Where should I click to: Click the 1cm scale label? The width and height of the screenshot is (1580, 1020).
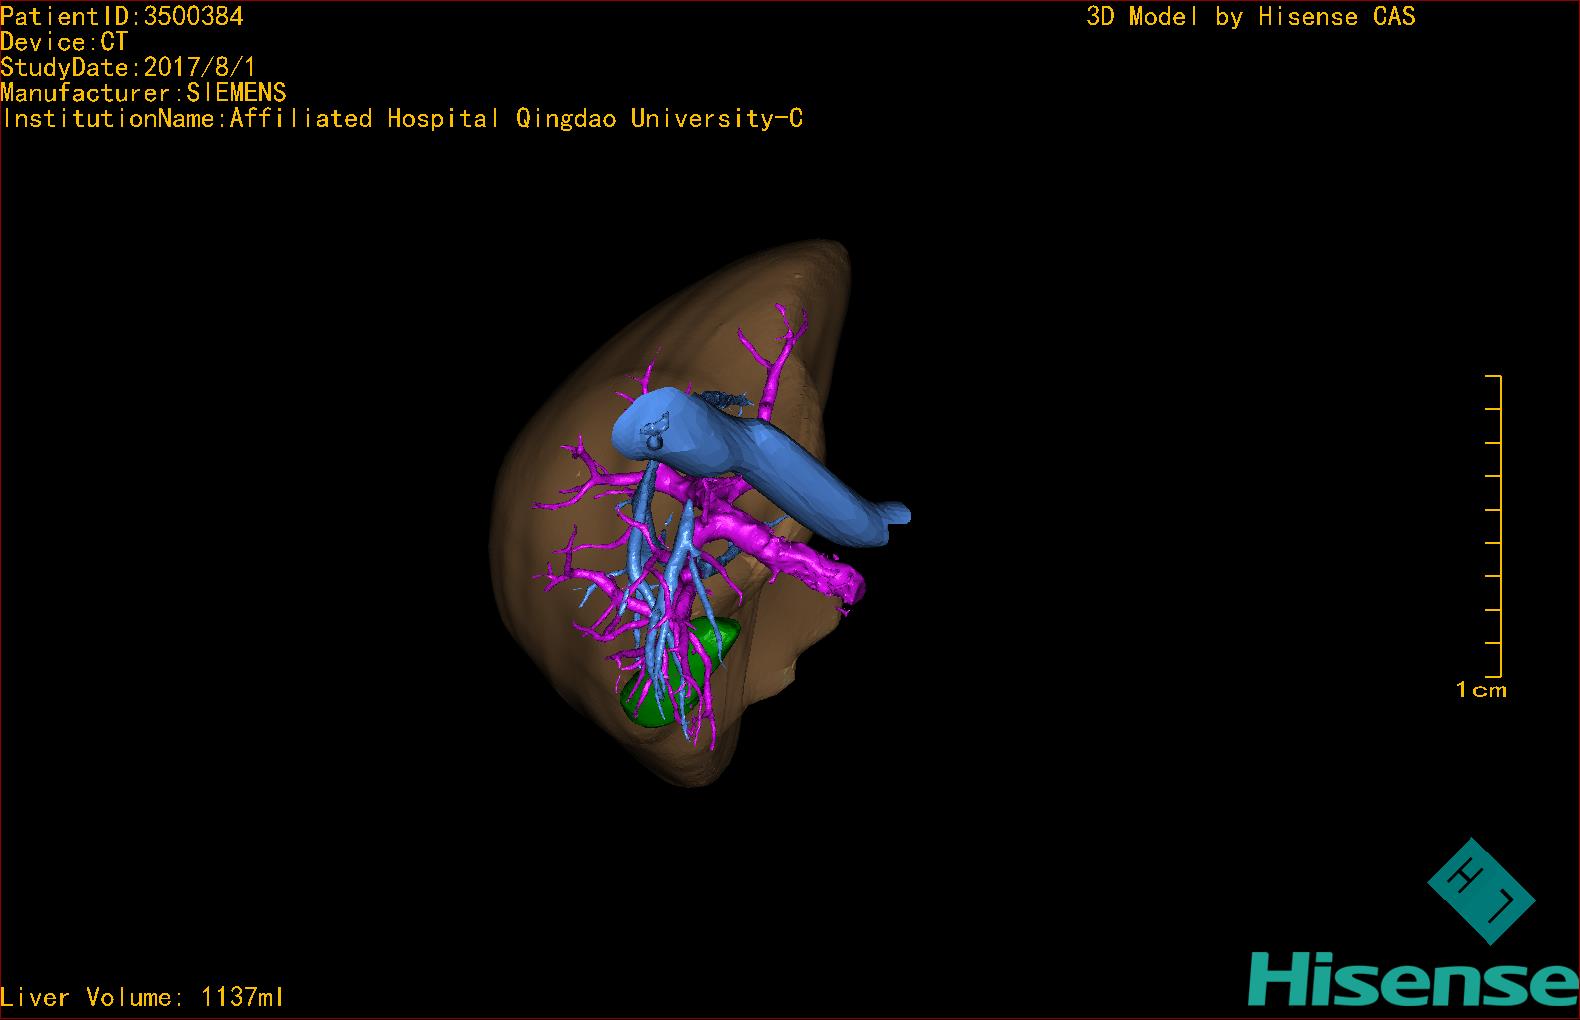tap(1480, 690)
